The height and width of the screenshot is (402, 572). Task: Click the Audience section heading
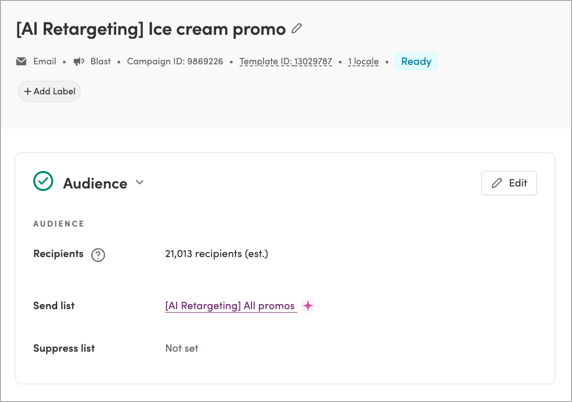click(95, 183)
